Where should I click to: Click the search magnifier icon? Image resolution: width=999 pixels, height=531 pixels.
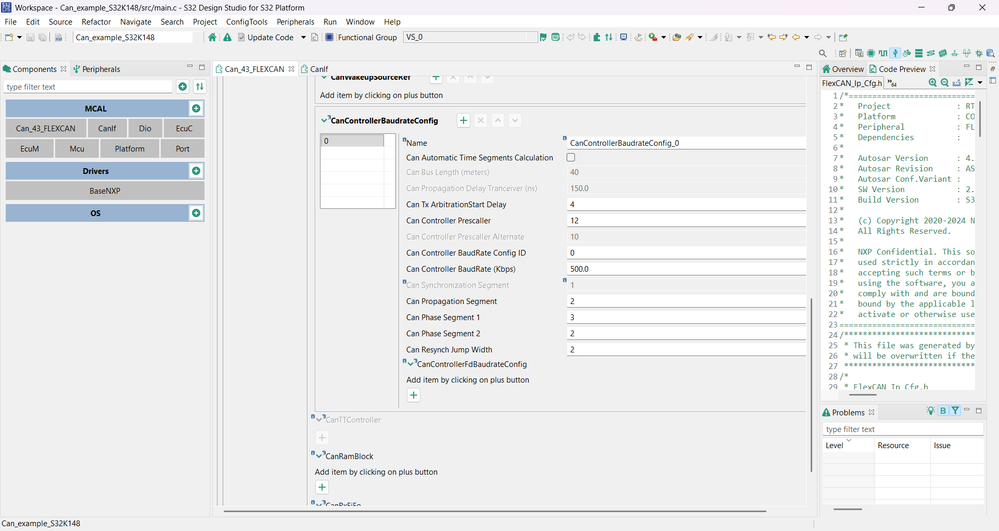823,54
